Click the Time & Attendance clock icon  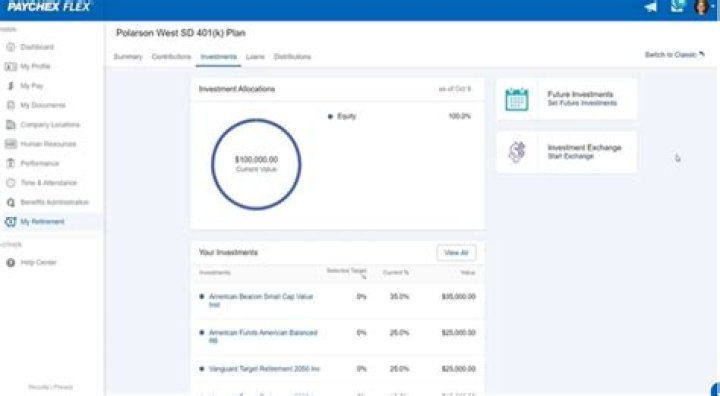point(10,183)
